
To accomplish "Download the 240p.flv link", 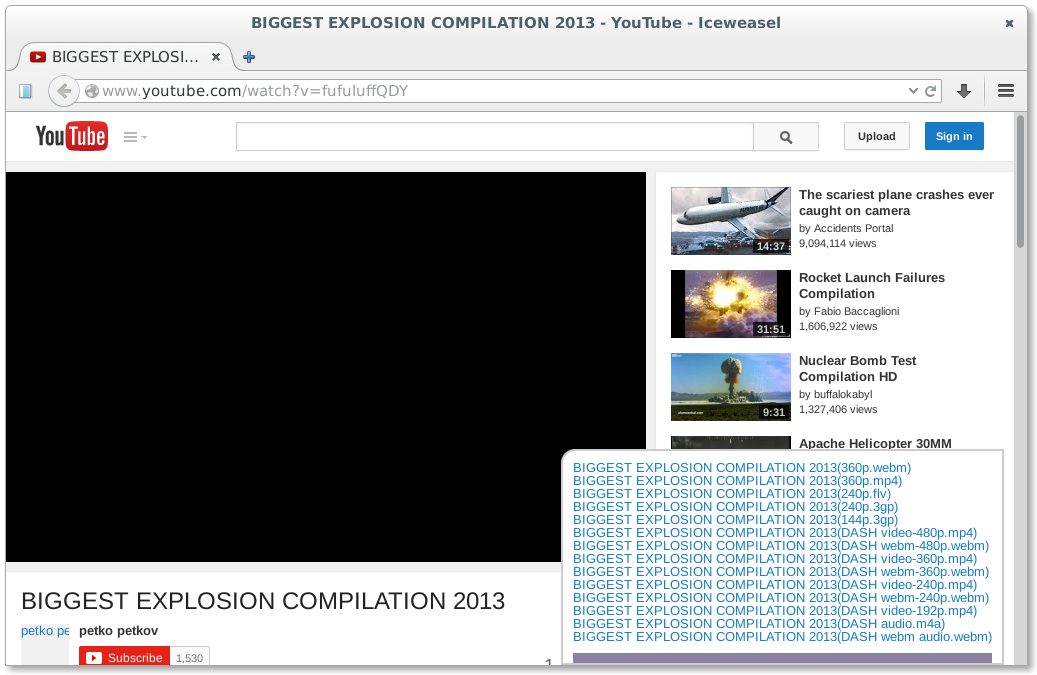I will [x=731, y=494].
